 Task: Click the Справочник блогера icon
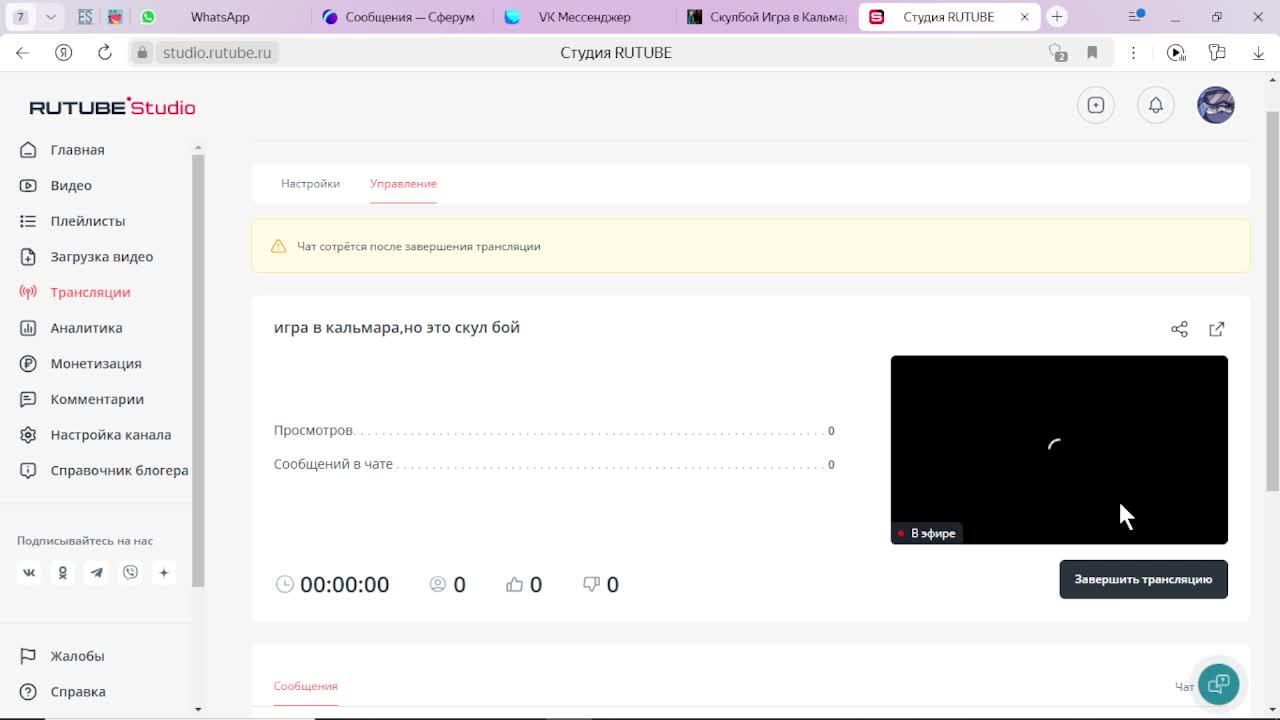pos(28,470)
